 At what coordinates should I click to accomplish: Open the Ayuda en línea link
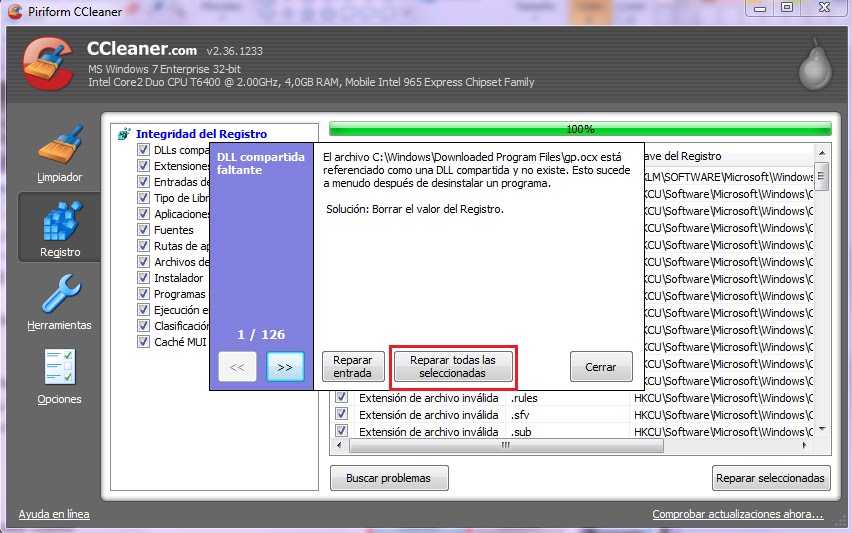pyautogui.click(x=54, y=514)
